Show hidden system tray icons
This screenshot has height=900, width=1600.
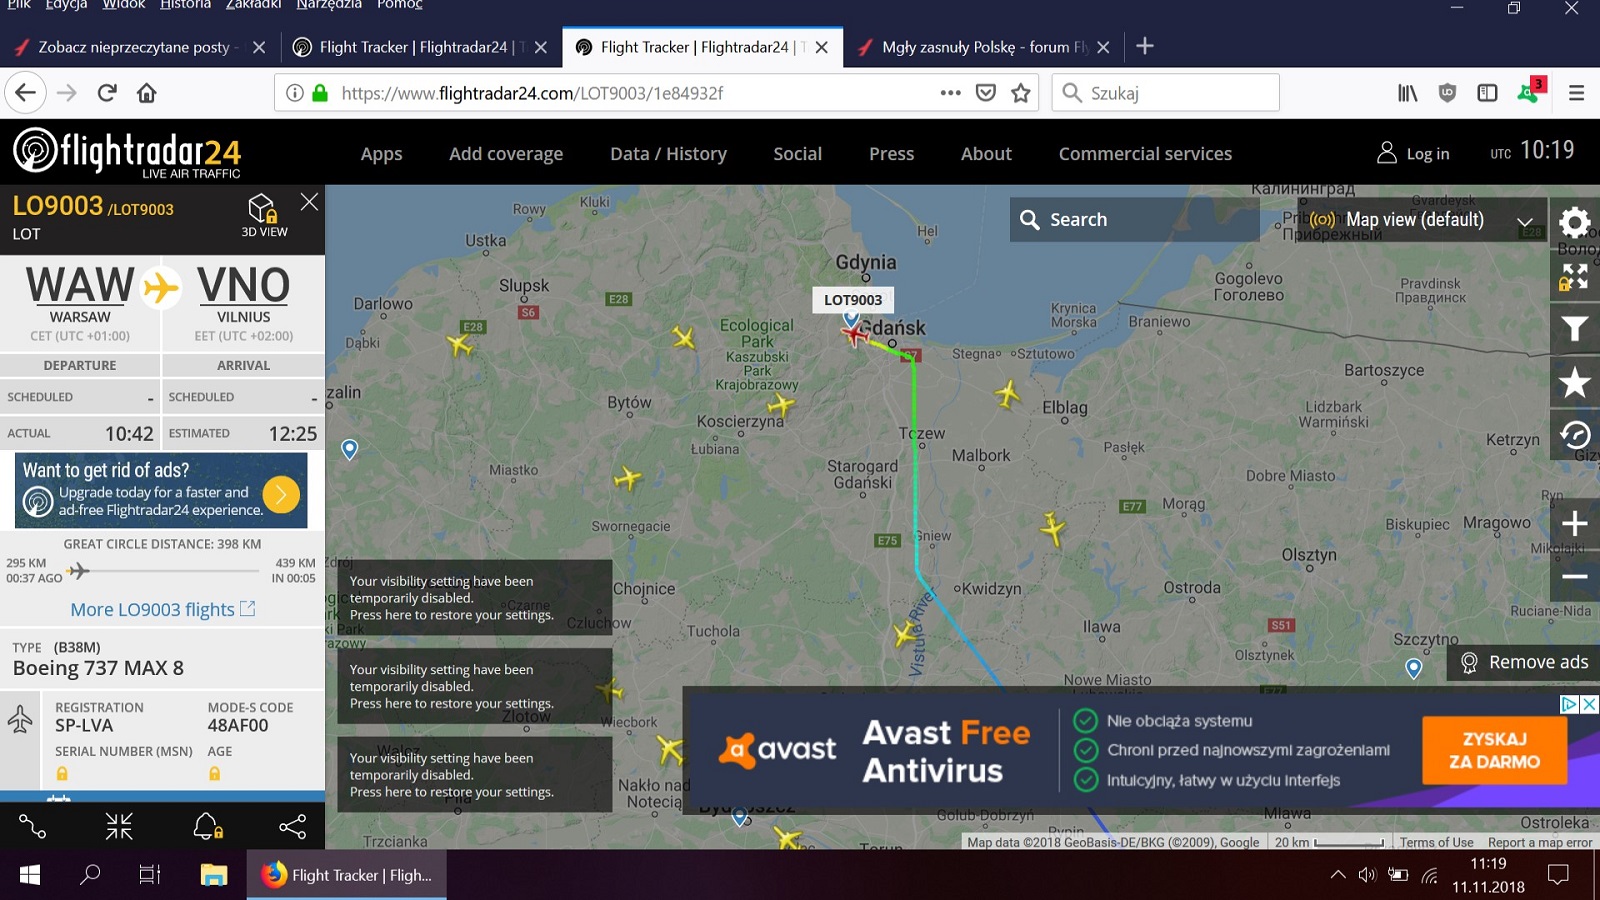1337,875
